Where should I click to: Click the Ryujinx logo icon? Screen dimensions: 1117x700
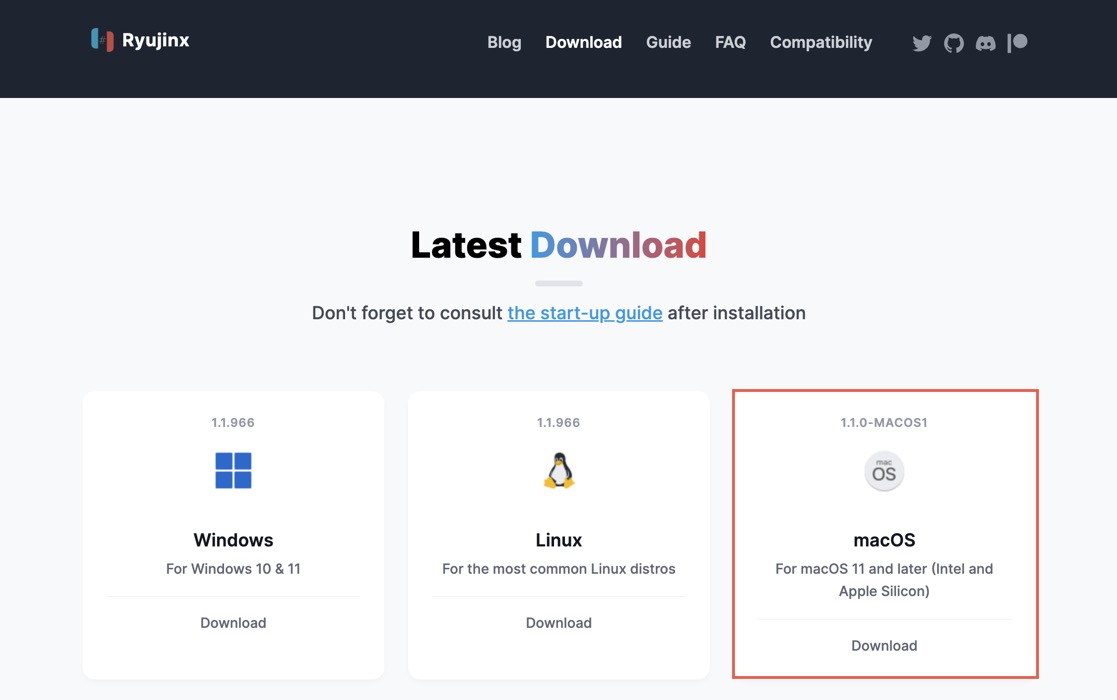click(x=102, y=40)
